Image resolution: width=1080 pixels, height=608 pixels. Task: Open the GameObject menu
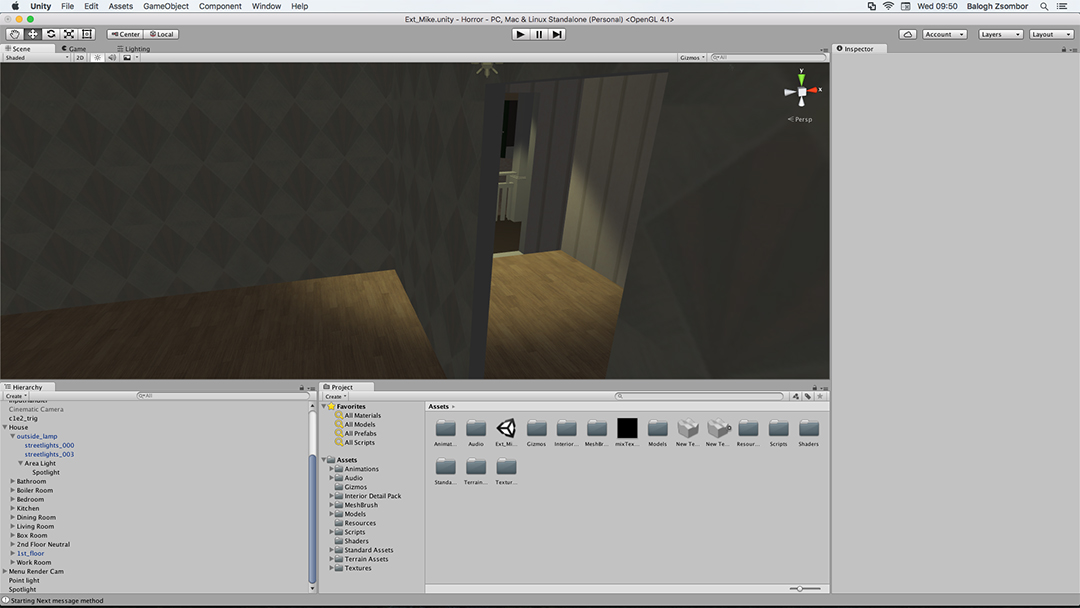165,6
